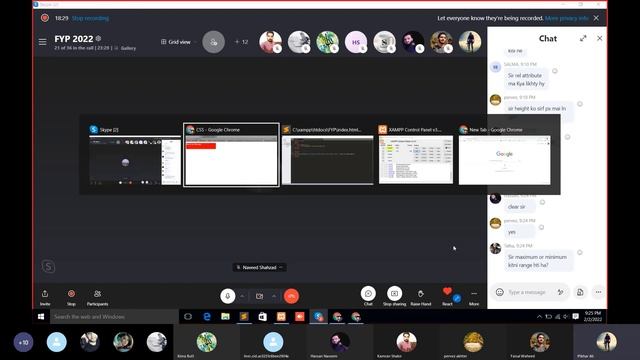Viewport: 640px width, 360px height.
Task: Show the +12 additional participants
Action: coord(241,42)
